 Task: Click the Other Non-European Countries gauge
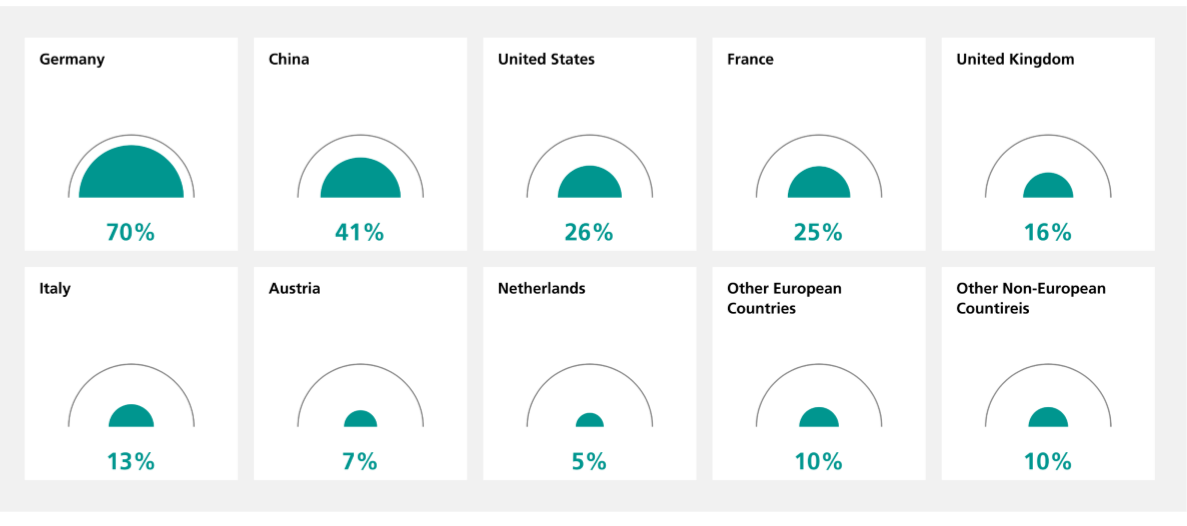[1047, 417]
